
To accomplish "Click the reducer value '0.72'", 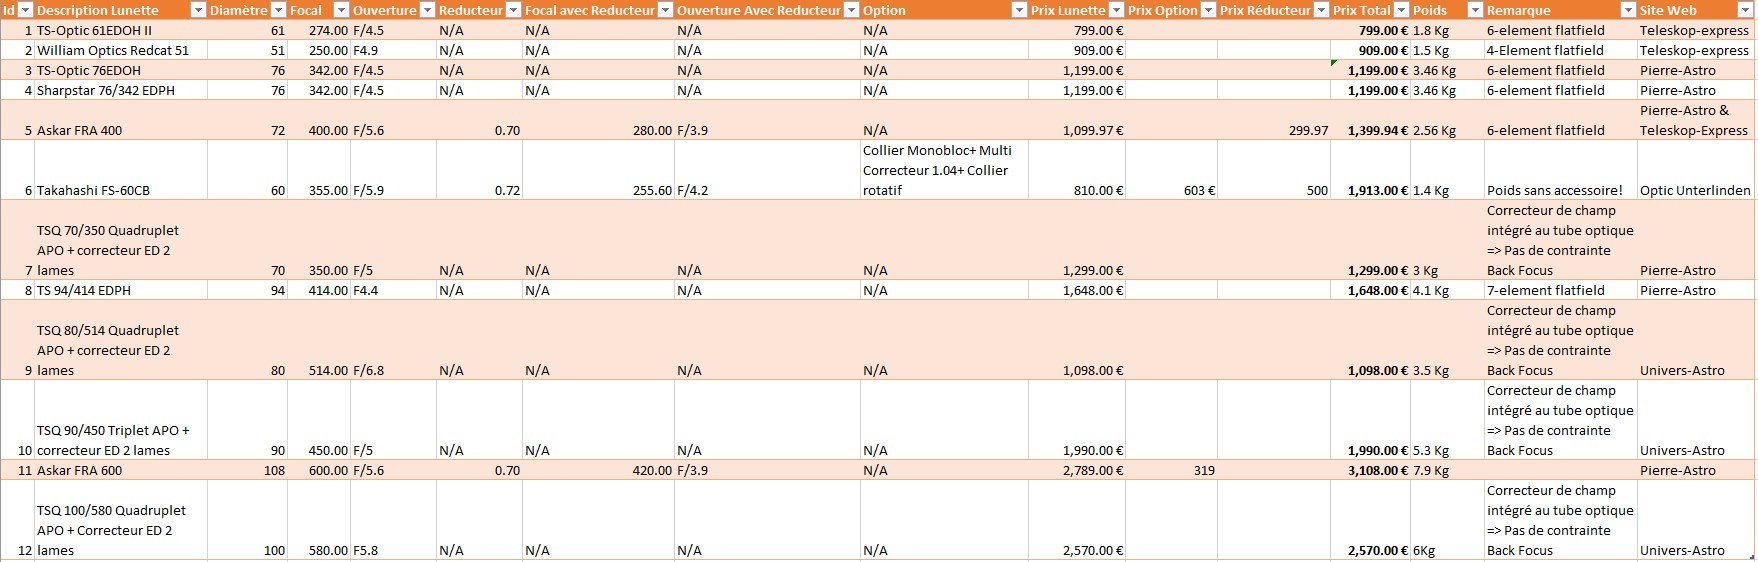I will [x=507, y=190].
